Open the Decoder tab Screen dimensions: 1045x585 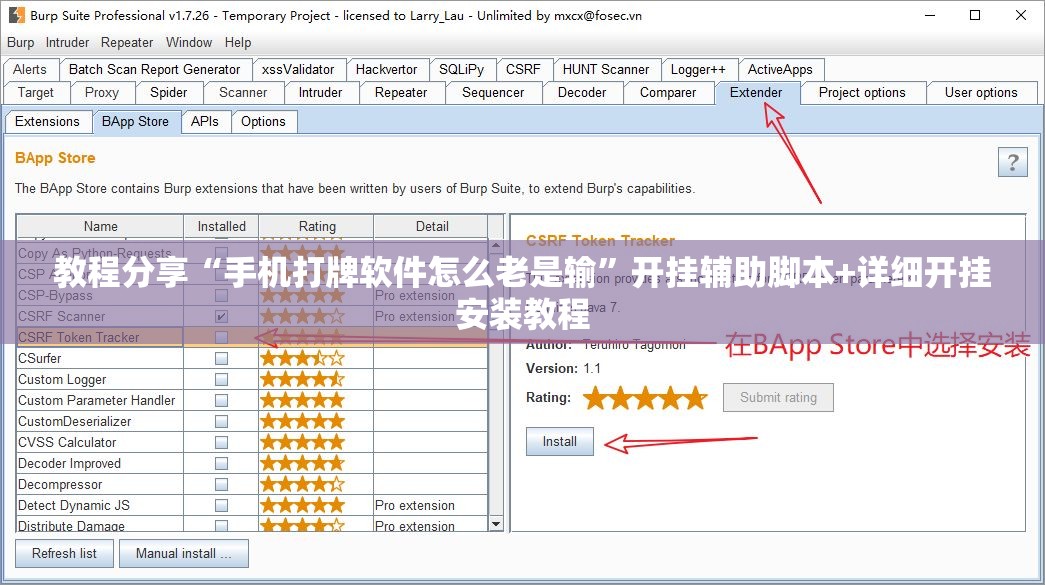[582, 93]
